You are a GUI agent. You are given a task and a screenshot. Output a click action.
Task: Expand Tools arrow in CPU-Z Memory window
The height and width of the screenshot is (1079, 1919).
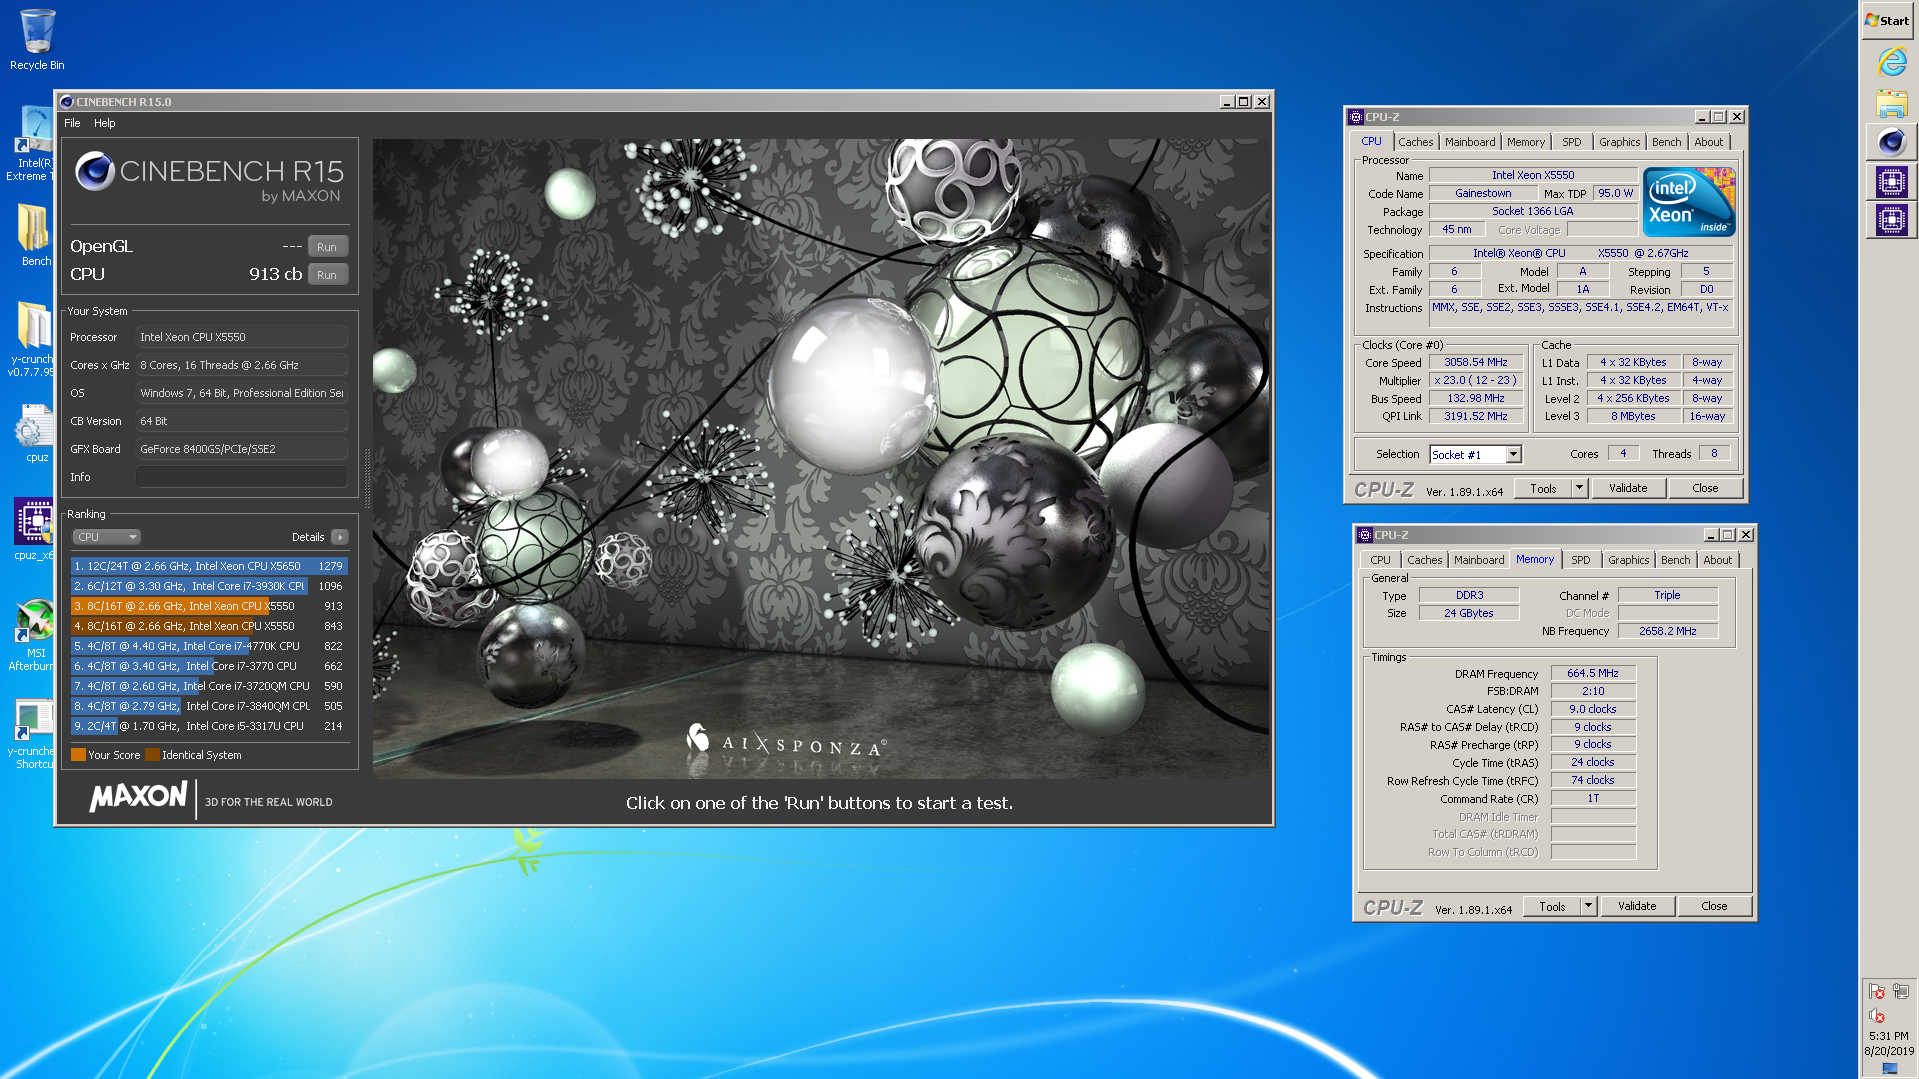[1588, 906]
